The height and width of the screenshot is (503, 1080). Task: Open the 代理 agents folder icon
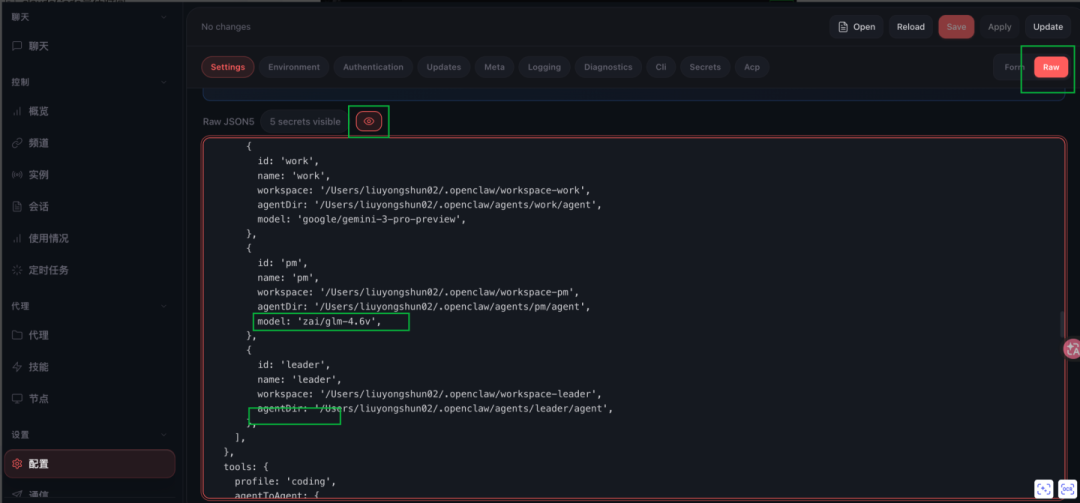coord(17,335)
